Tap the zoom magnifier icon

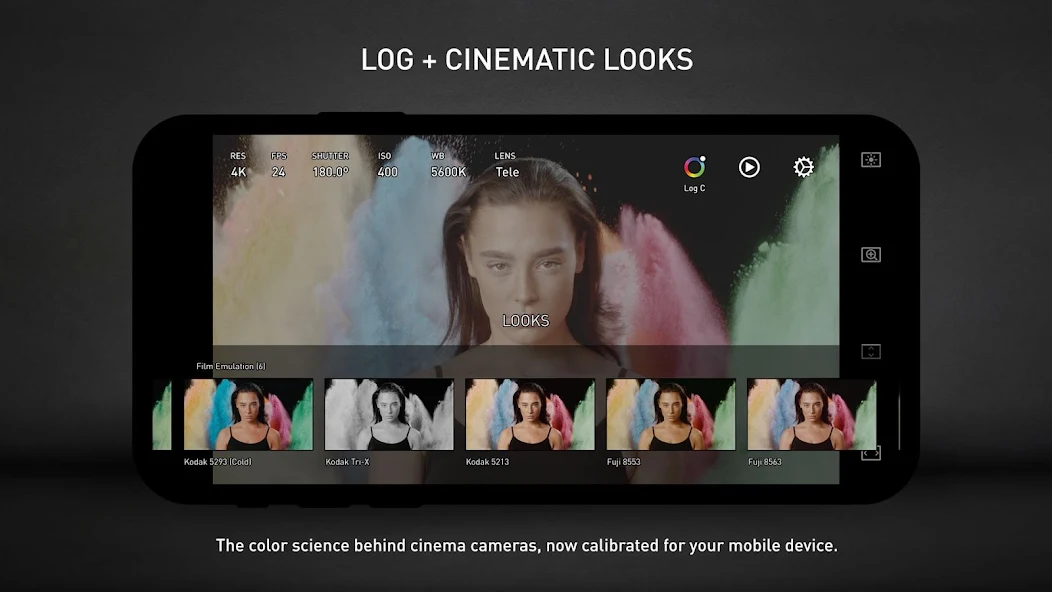tap(871, 255)
